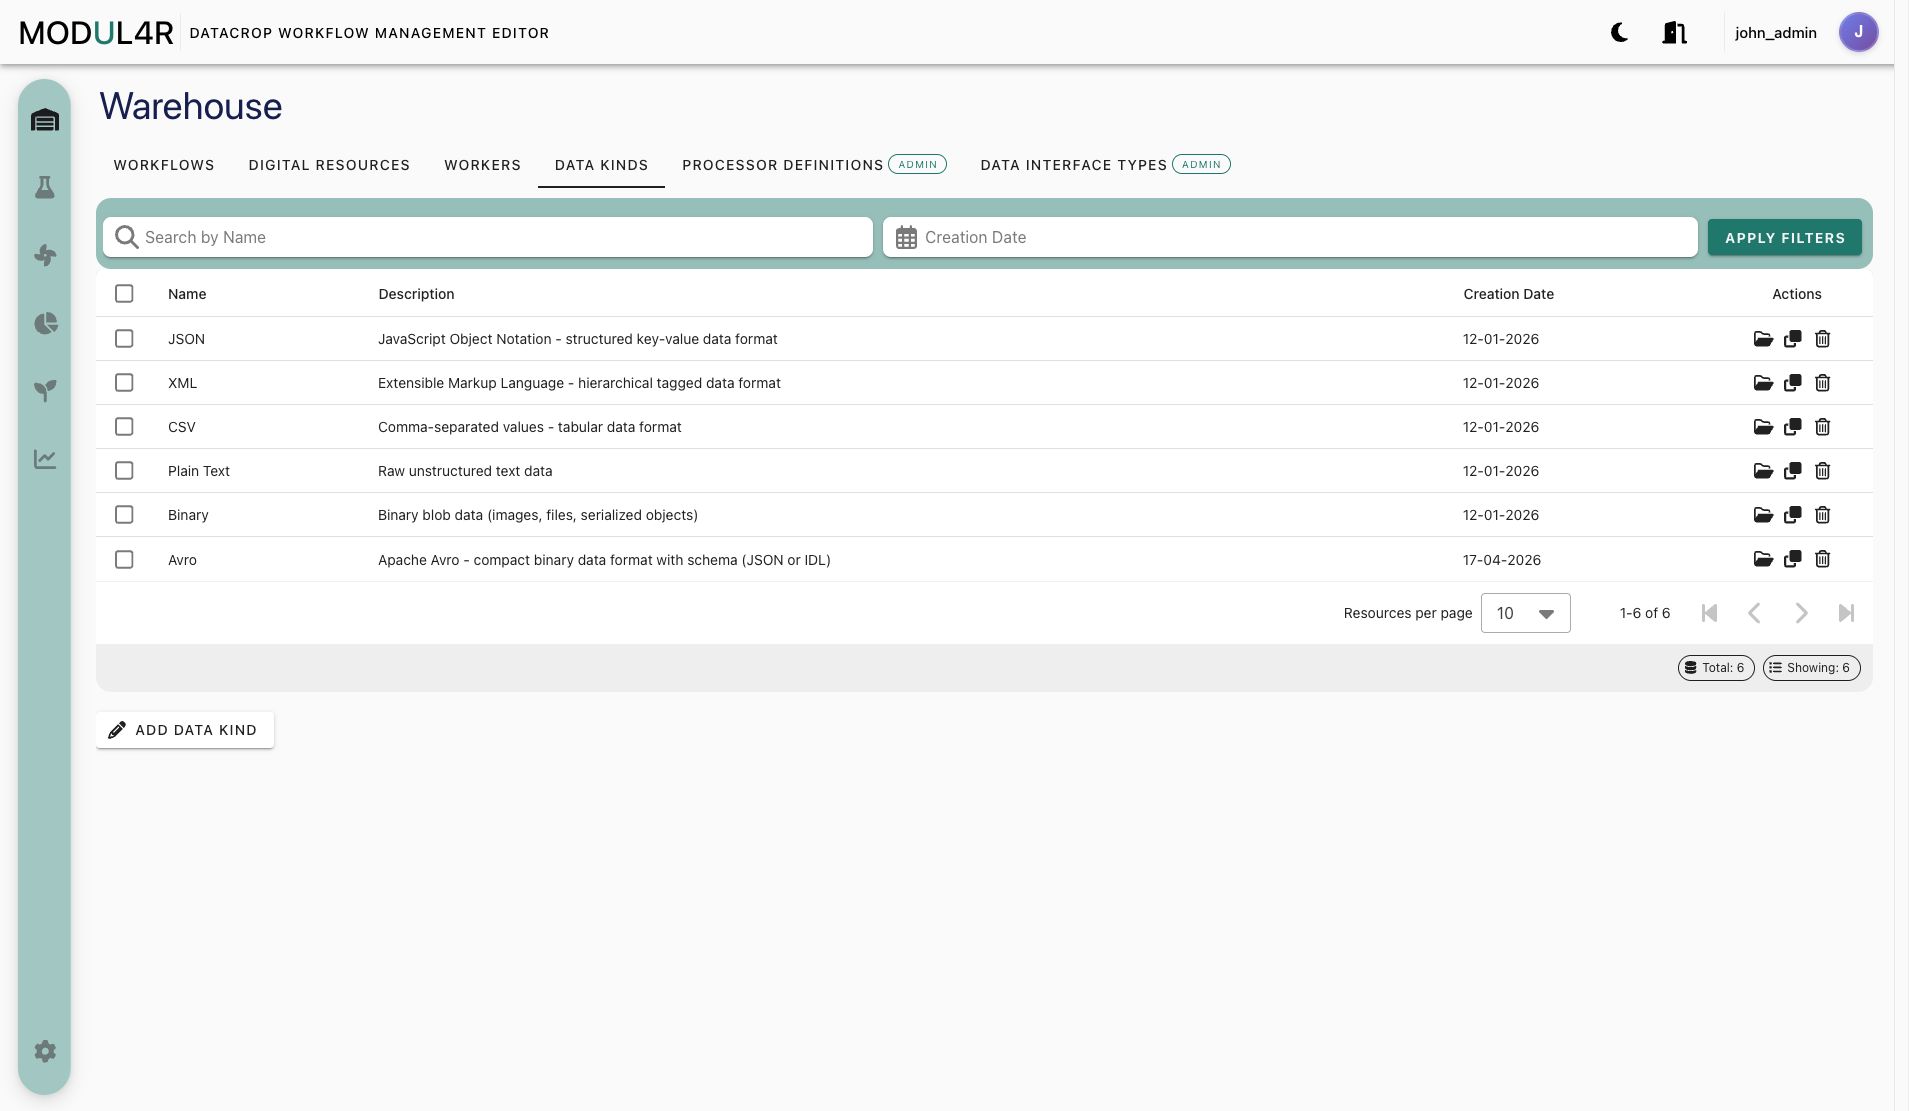The height and width of the screenshot is (1111, 1909).
Task: Open the JSON data kind folder icon
Action: (1763, 339)
